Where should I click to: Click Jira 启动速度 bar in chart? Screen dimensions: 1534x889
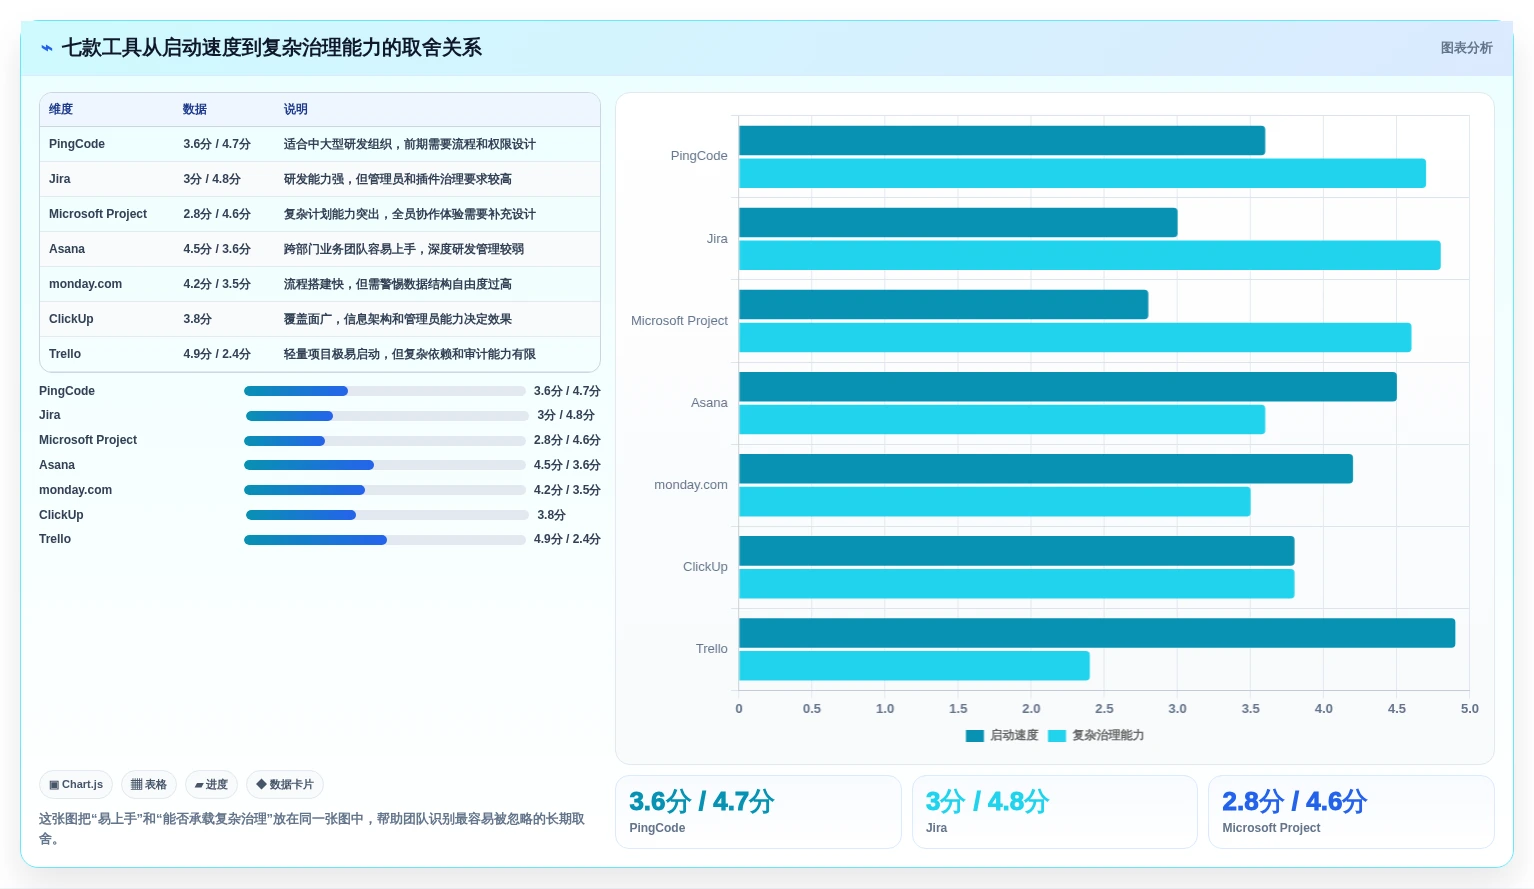click(958, 222)
